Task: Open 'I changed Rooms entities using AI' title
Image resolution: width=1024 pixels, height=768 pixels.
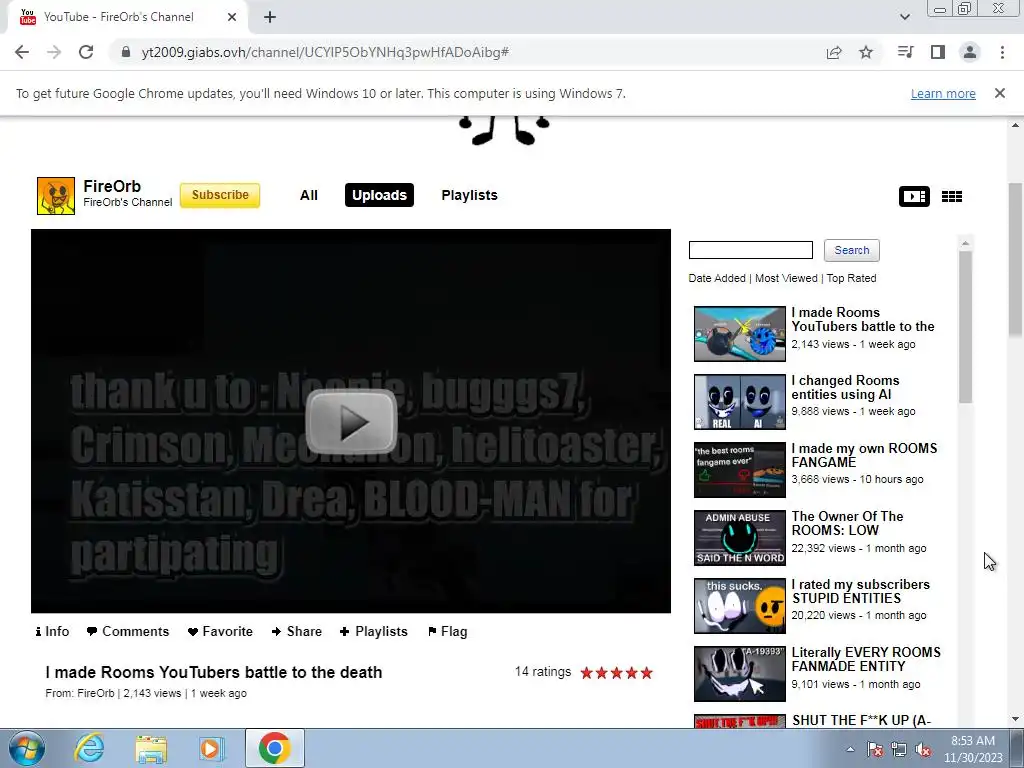Action: tap(845, 387)
